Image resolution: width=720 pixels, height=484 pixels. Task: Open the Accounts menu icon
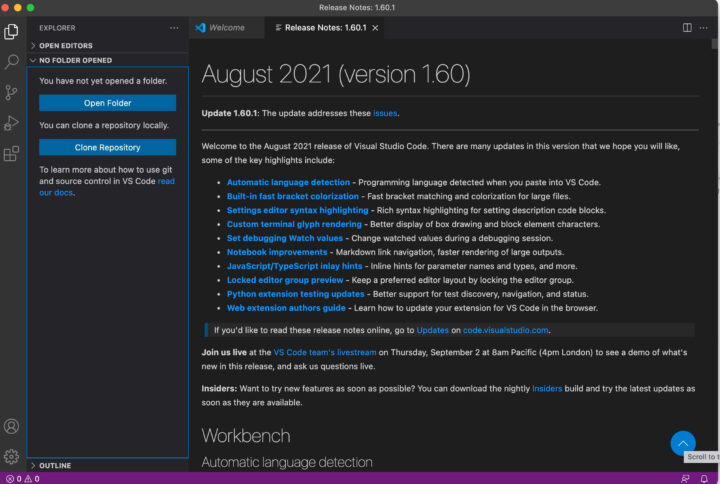coord(11,427)
